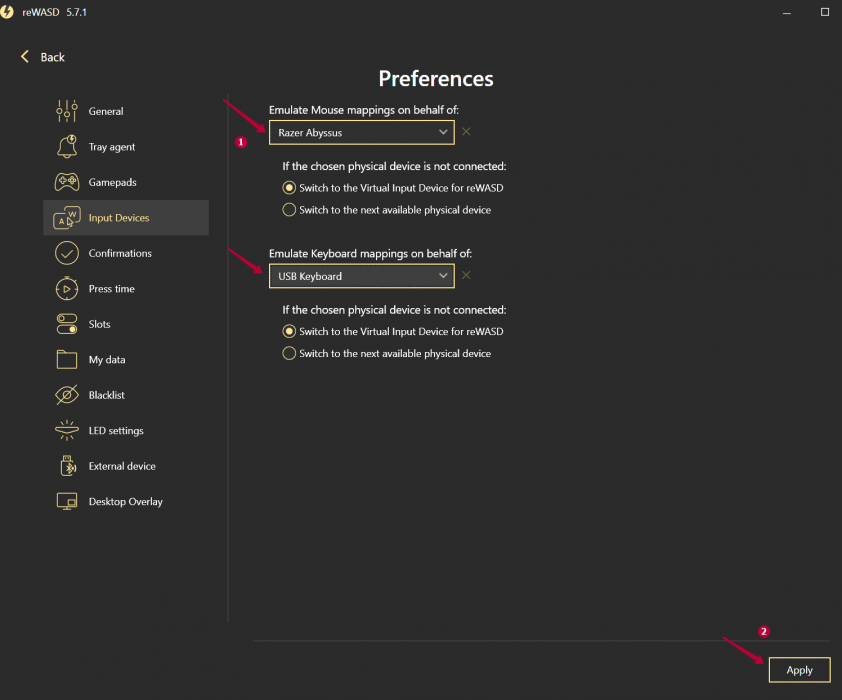Apply the preference changes

click(x=799, y=670)
